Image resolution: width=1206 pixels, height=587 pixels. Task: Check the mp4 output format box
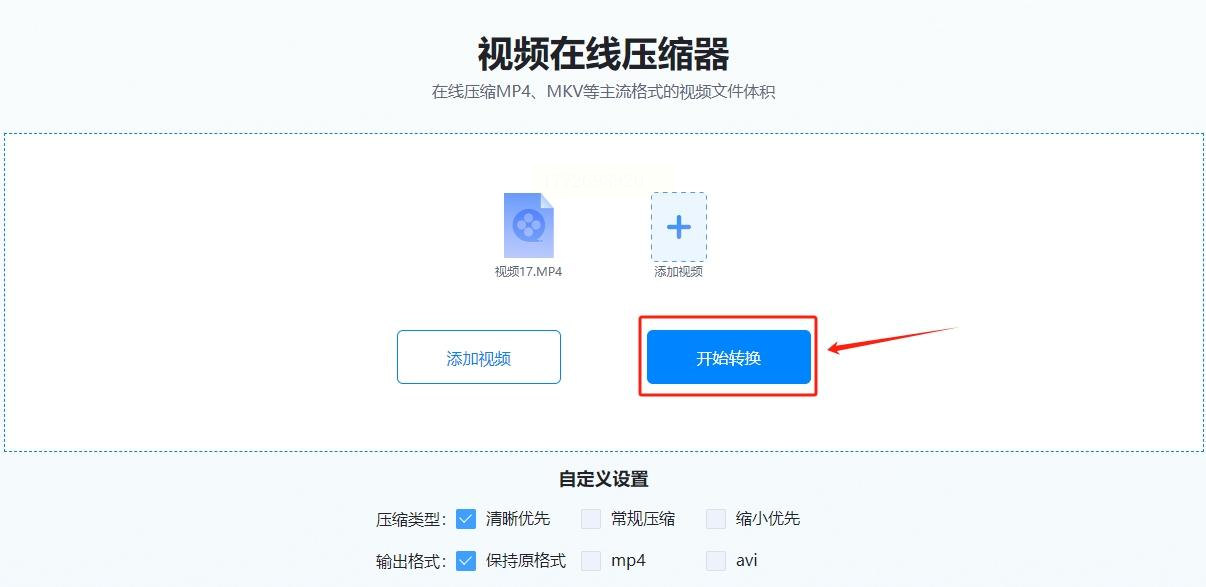tap(591, 561)
